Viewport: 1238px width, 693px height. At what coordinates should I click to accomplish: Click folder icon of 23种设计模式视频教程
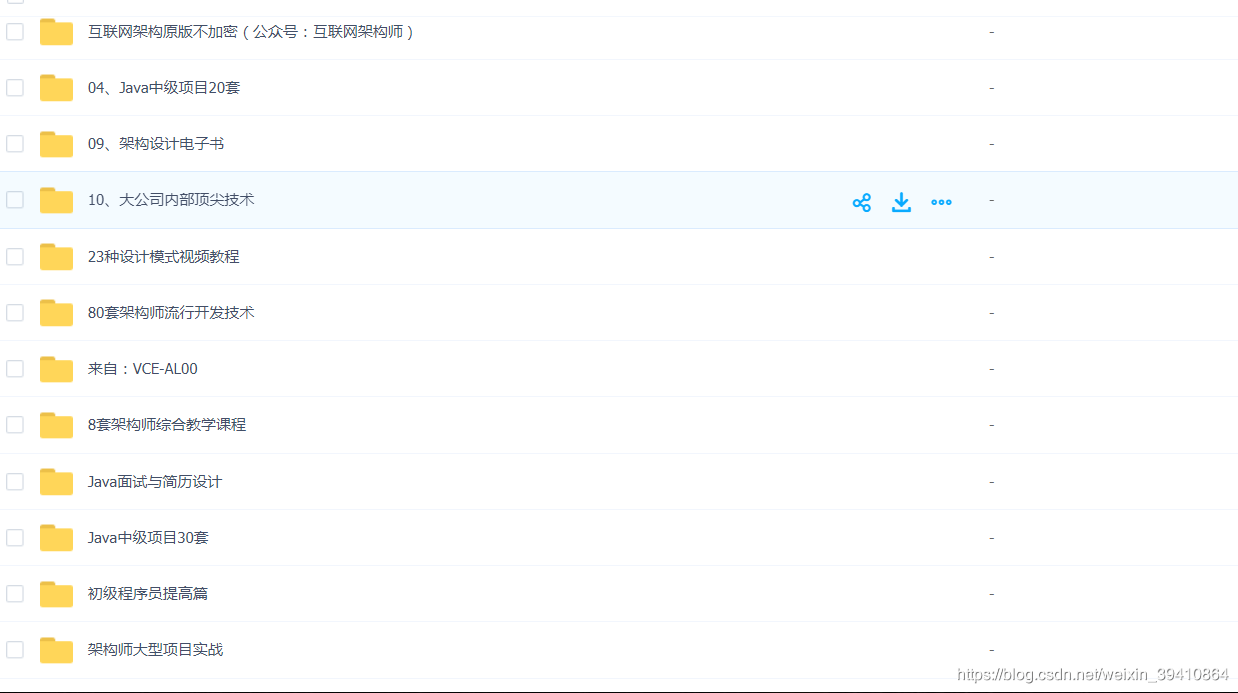(x=57, y=257)
